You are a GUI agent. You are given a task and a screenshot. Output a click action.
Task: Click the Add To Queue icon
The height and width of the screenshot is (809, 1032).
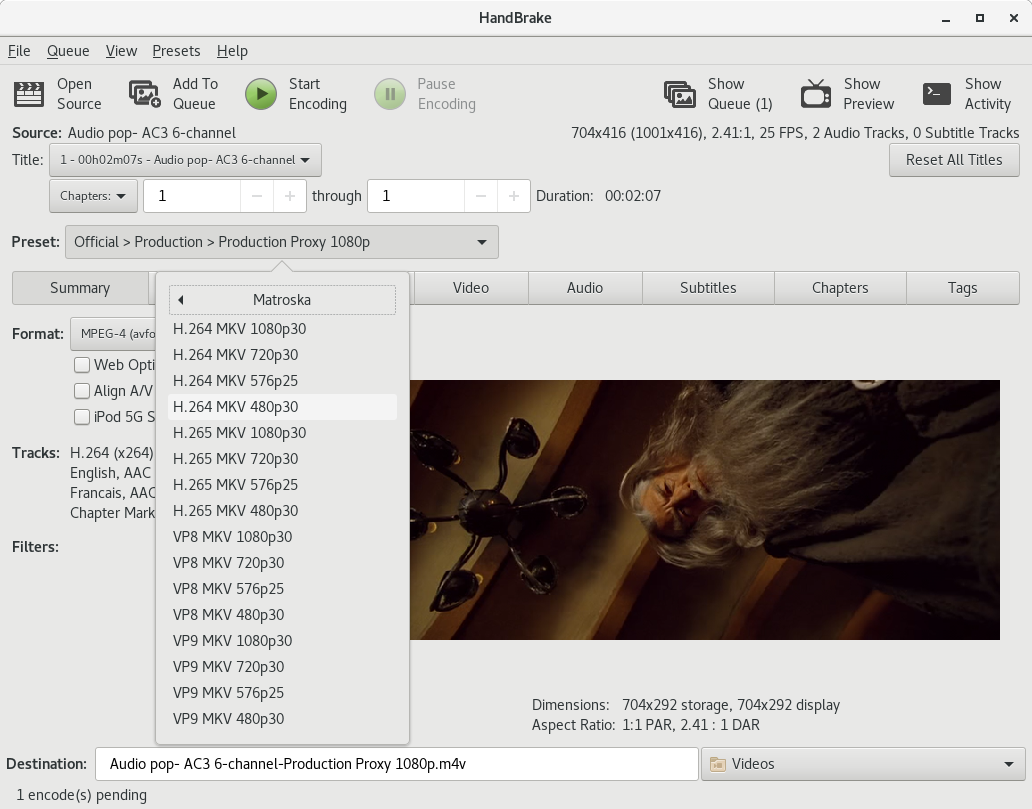coord(145,94)
